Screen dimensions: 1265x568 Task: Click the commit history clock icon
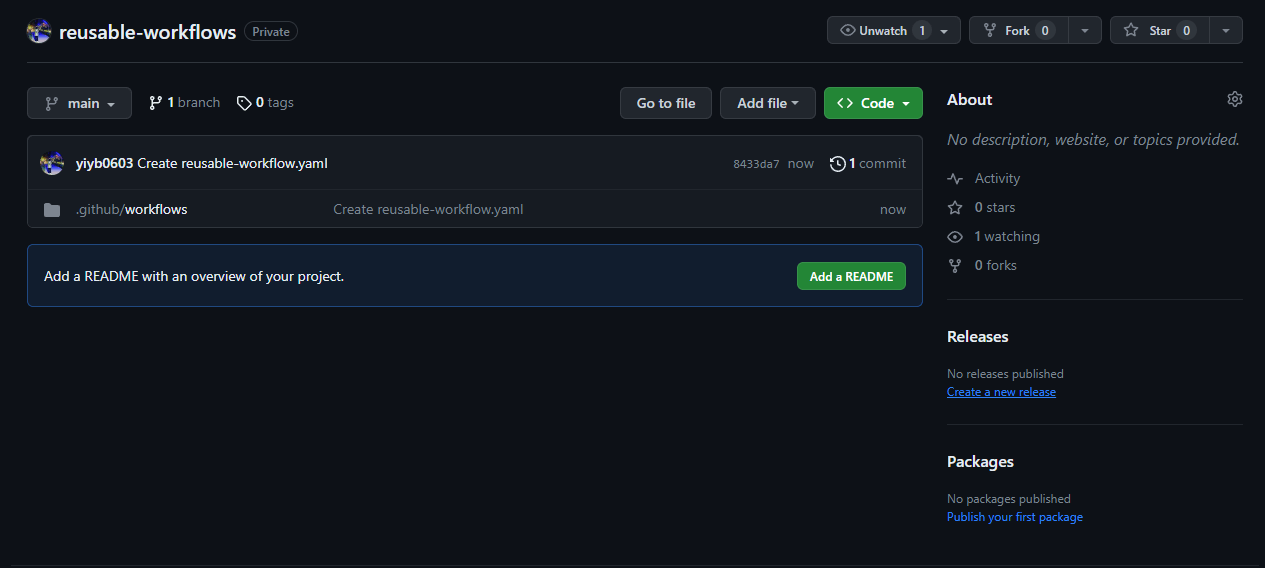838,164
